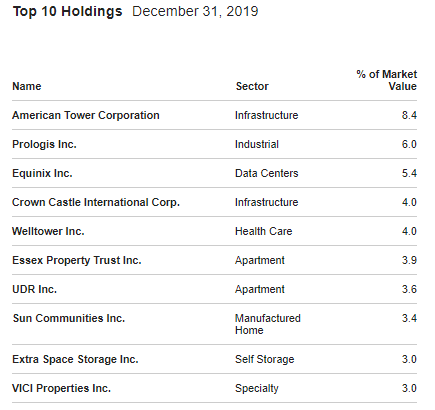Click Crown Castle International Corp. entry
Image resolution: width=435 pixels, height=410 pixels.
tap(96, 202)
